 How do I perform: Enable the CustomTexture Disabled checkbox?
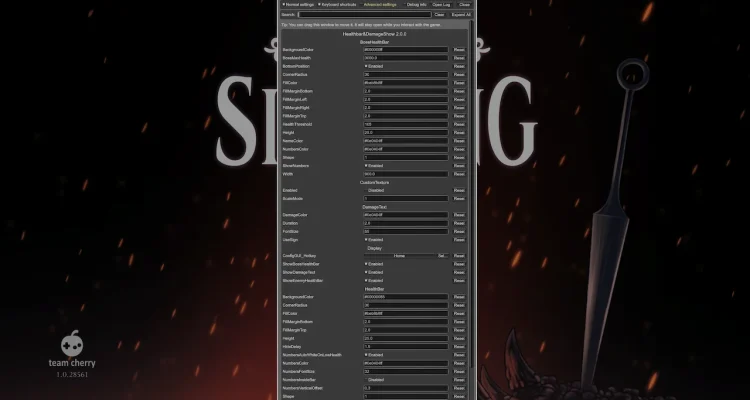pyautogui.click(x=374, y=190)
